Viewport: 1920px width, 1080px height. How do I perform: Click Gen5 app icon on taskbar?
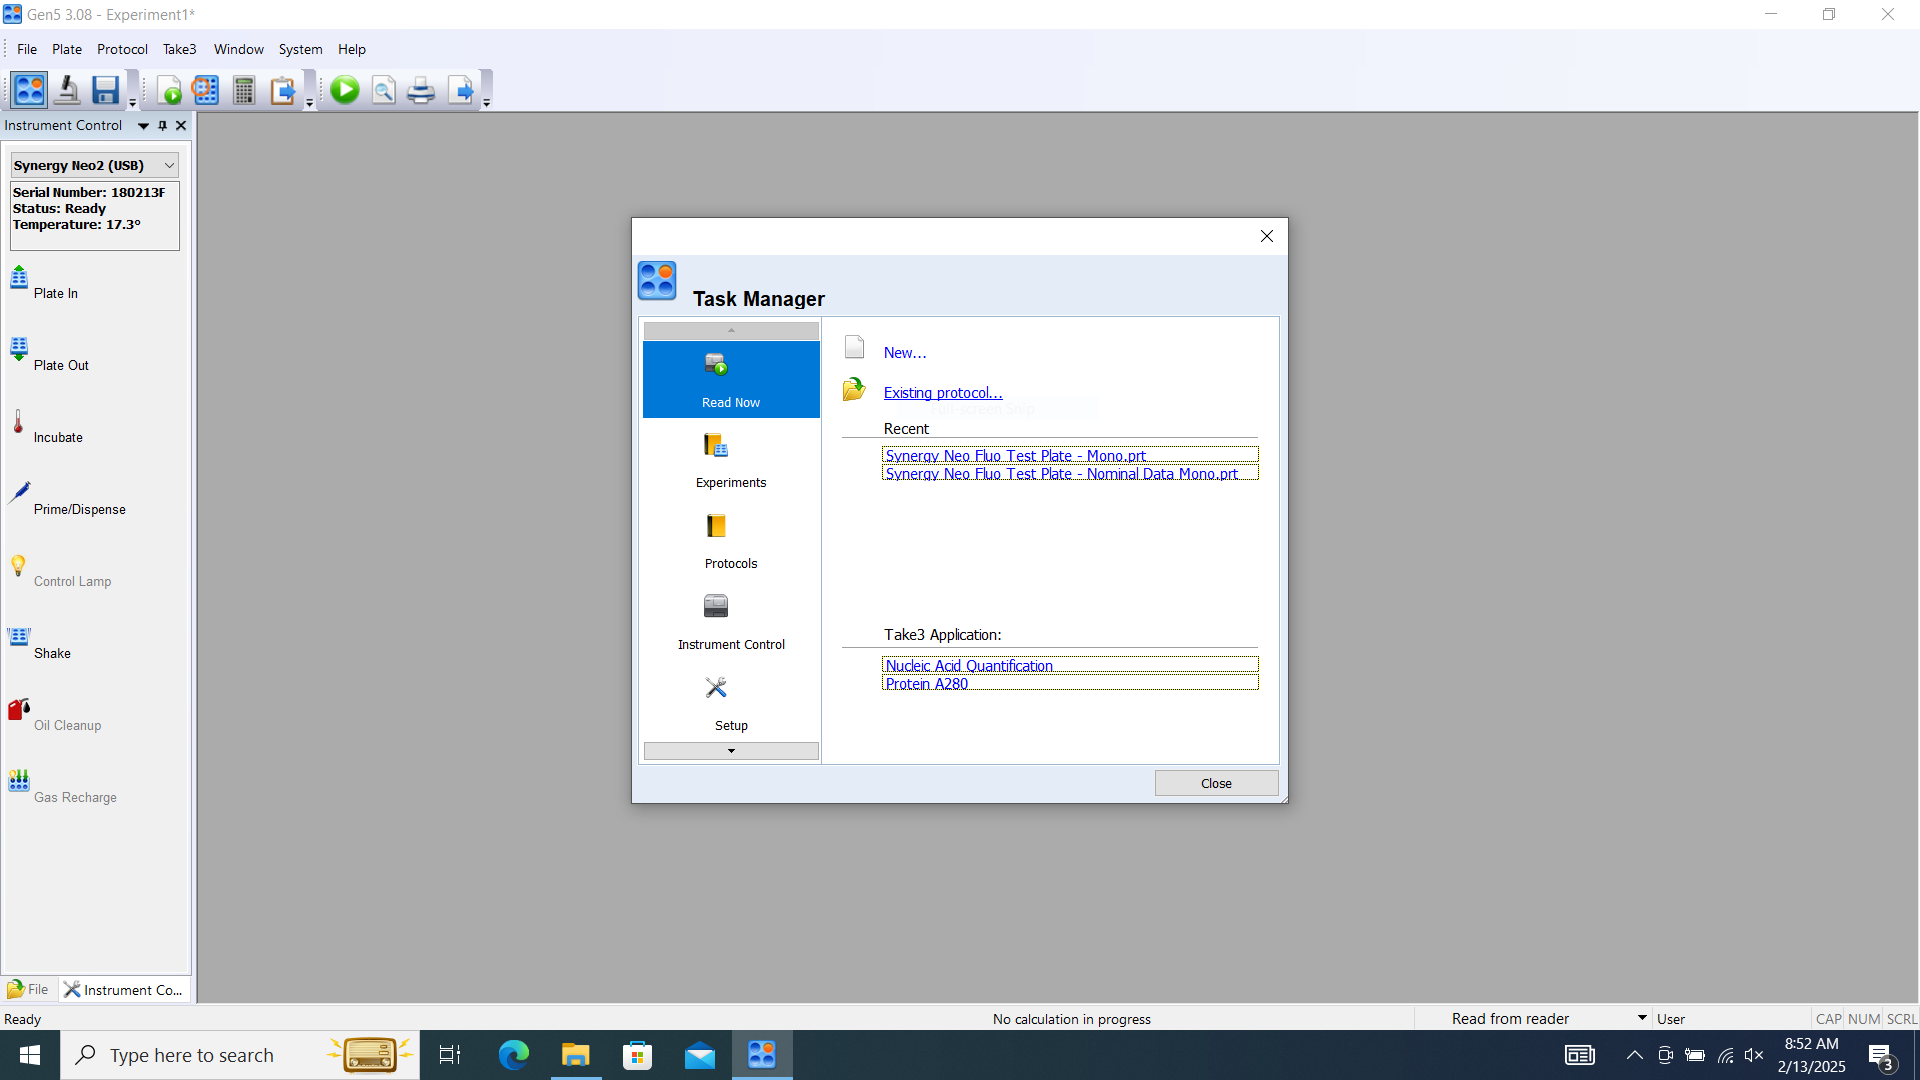762,1055
